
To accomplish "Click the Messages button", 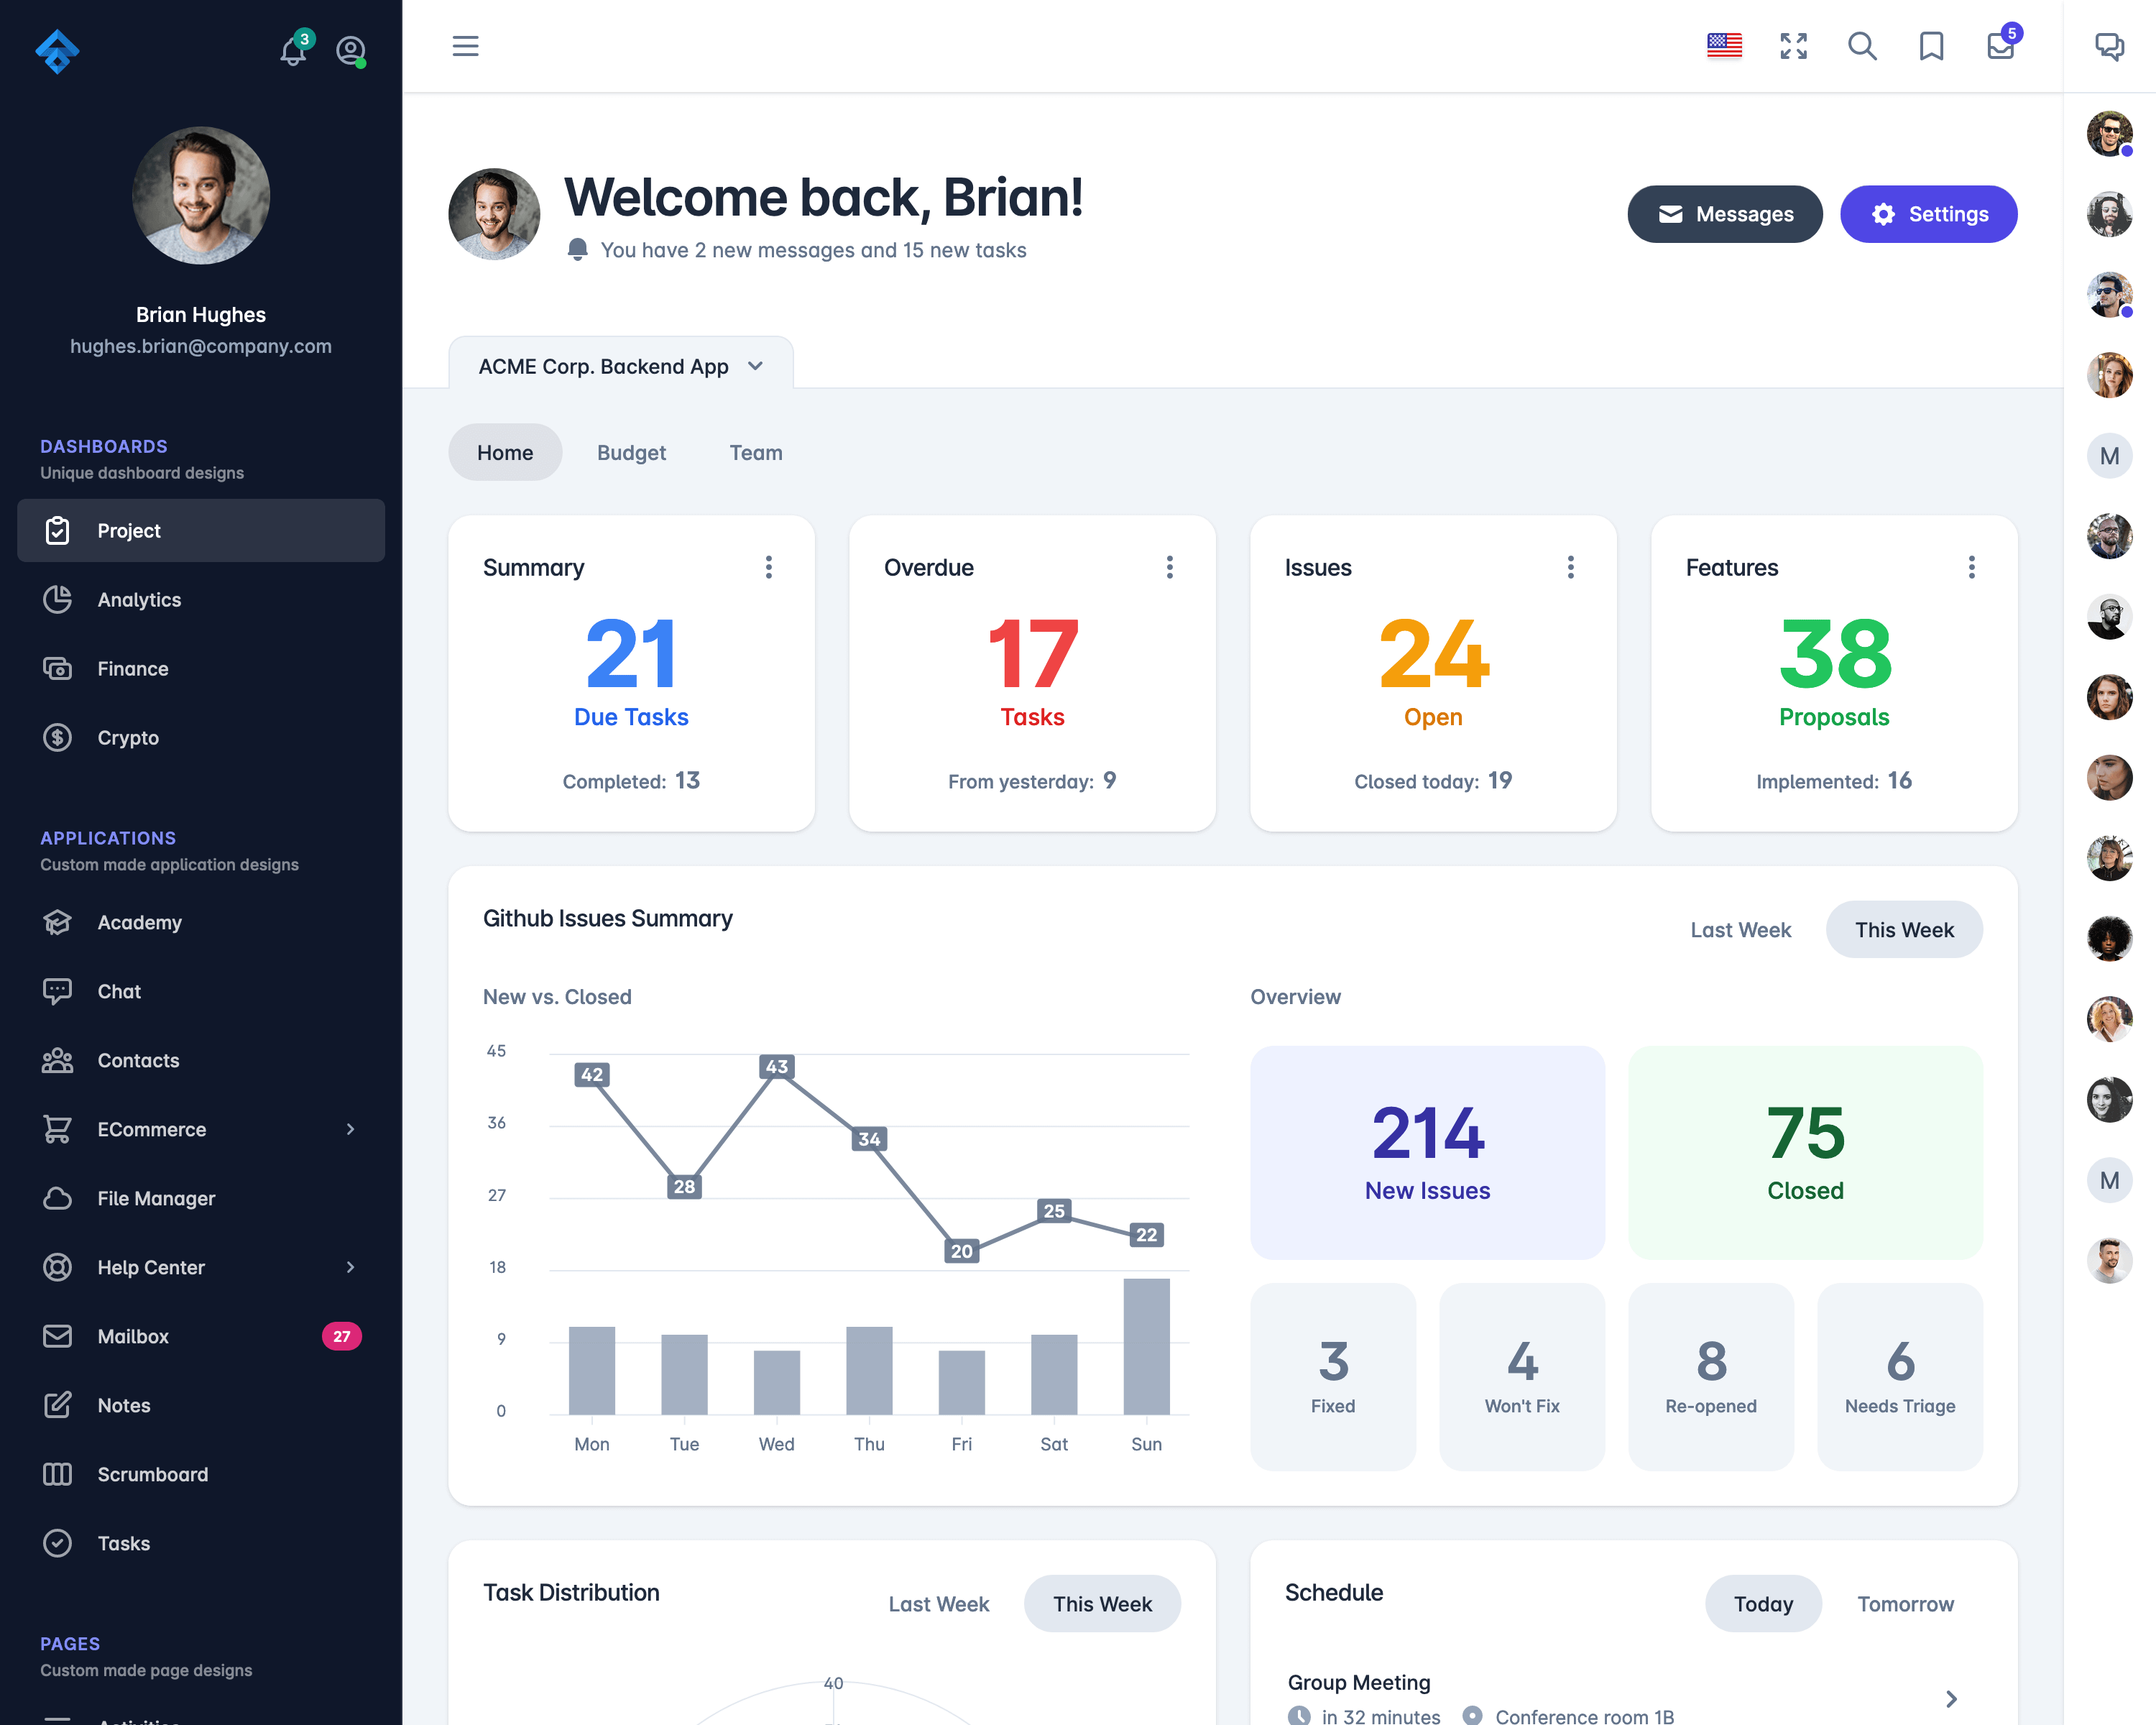I will (1723, 213).
